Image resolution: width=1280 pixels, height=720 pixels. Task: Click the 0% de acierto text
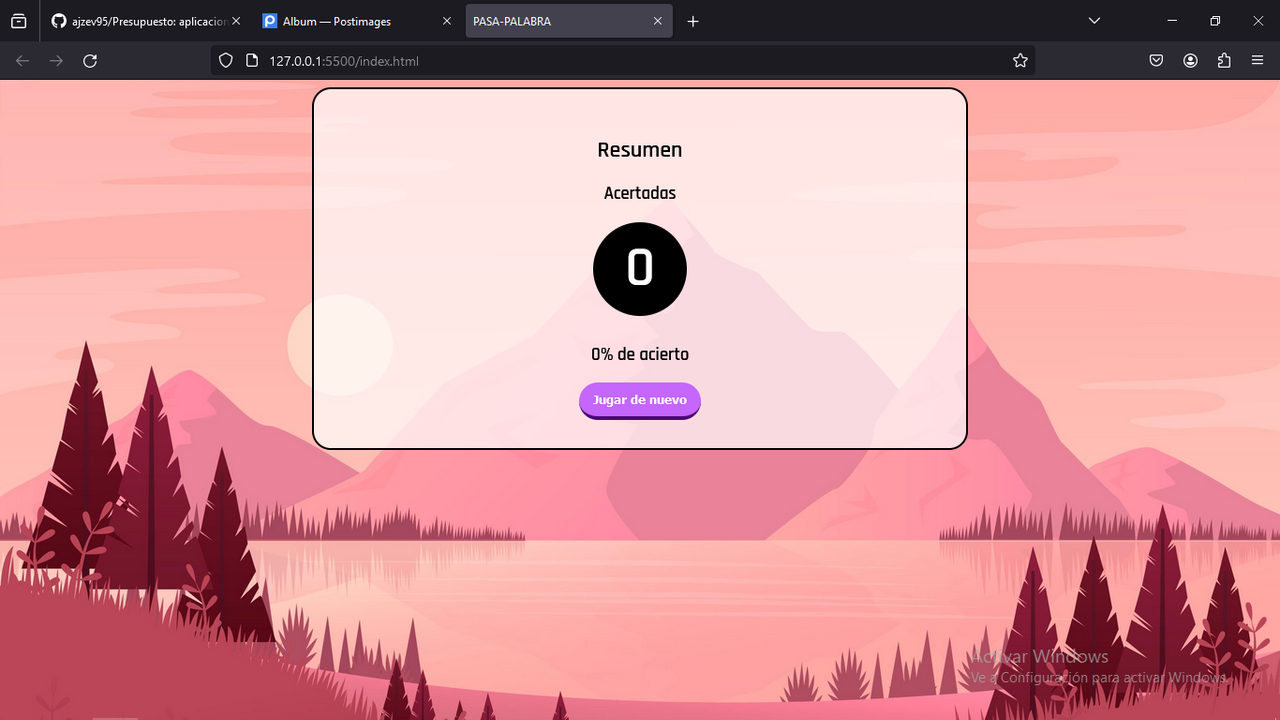point(640,354)
